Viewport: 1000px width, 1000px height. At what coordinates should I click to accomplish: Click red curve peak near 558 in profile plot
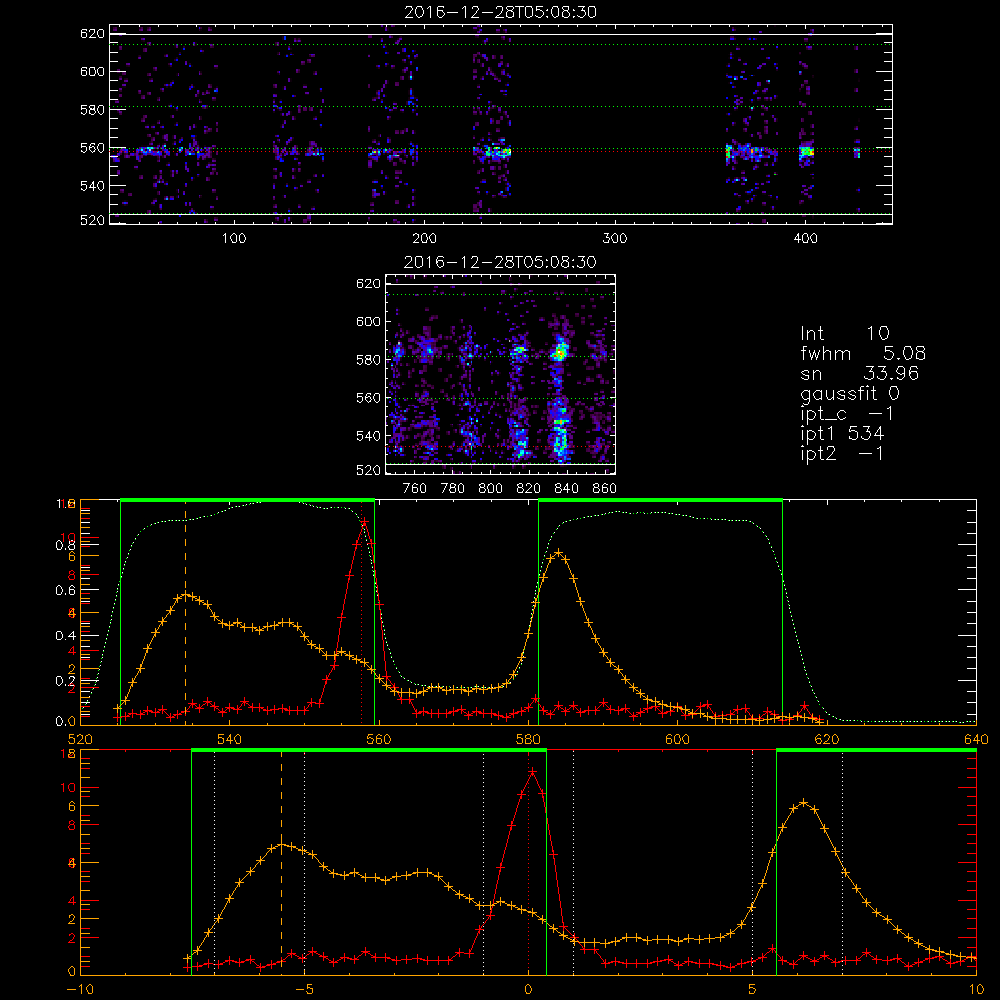tap(364, 523)
